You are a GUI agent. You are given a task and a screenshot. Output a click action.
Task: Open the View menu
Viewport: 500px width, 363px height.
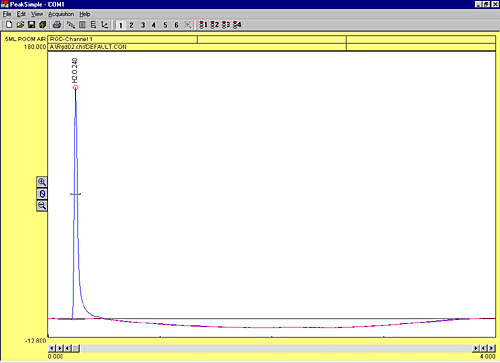click(x=37, y=14)
